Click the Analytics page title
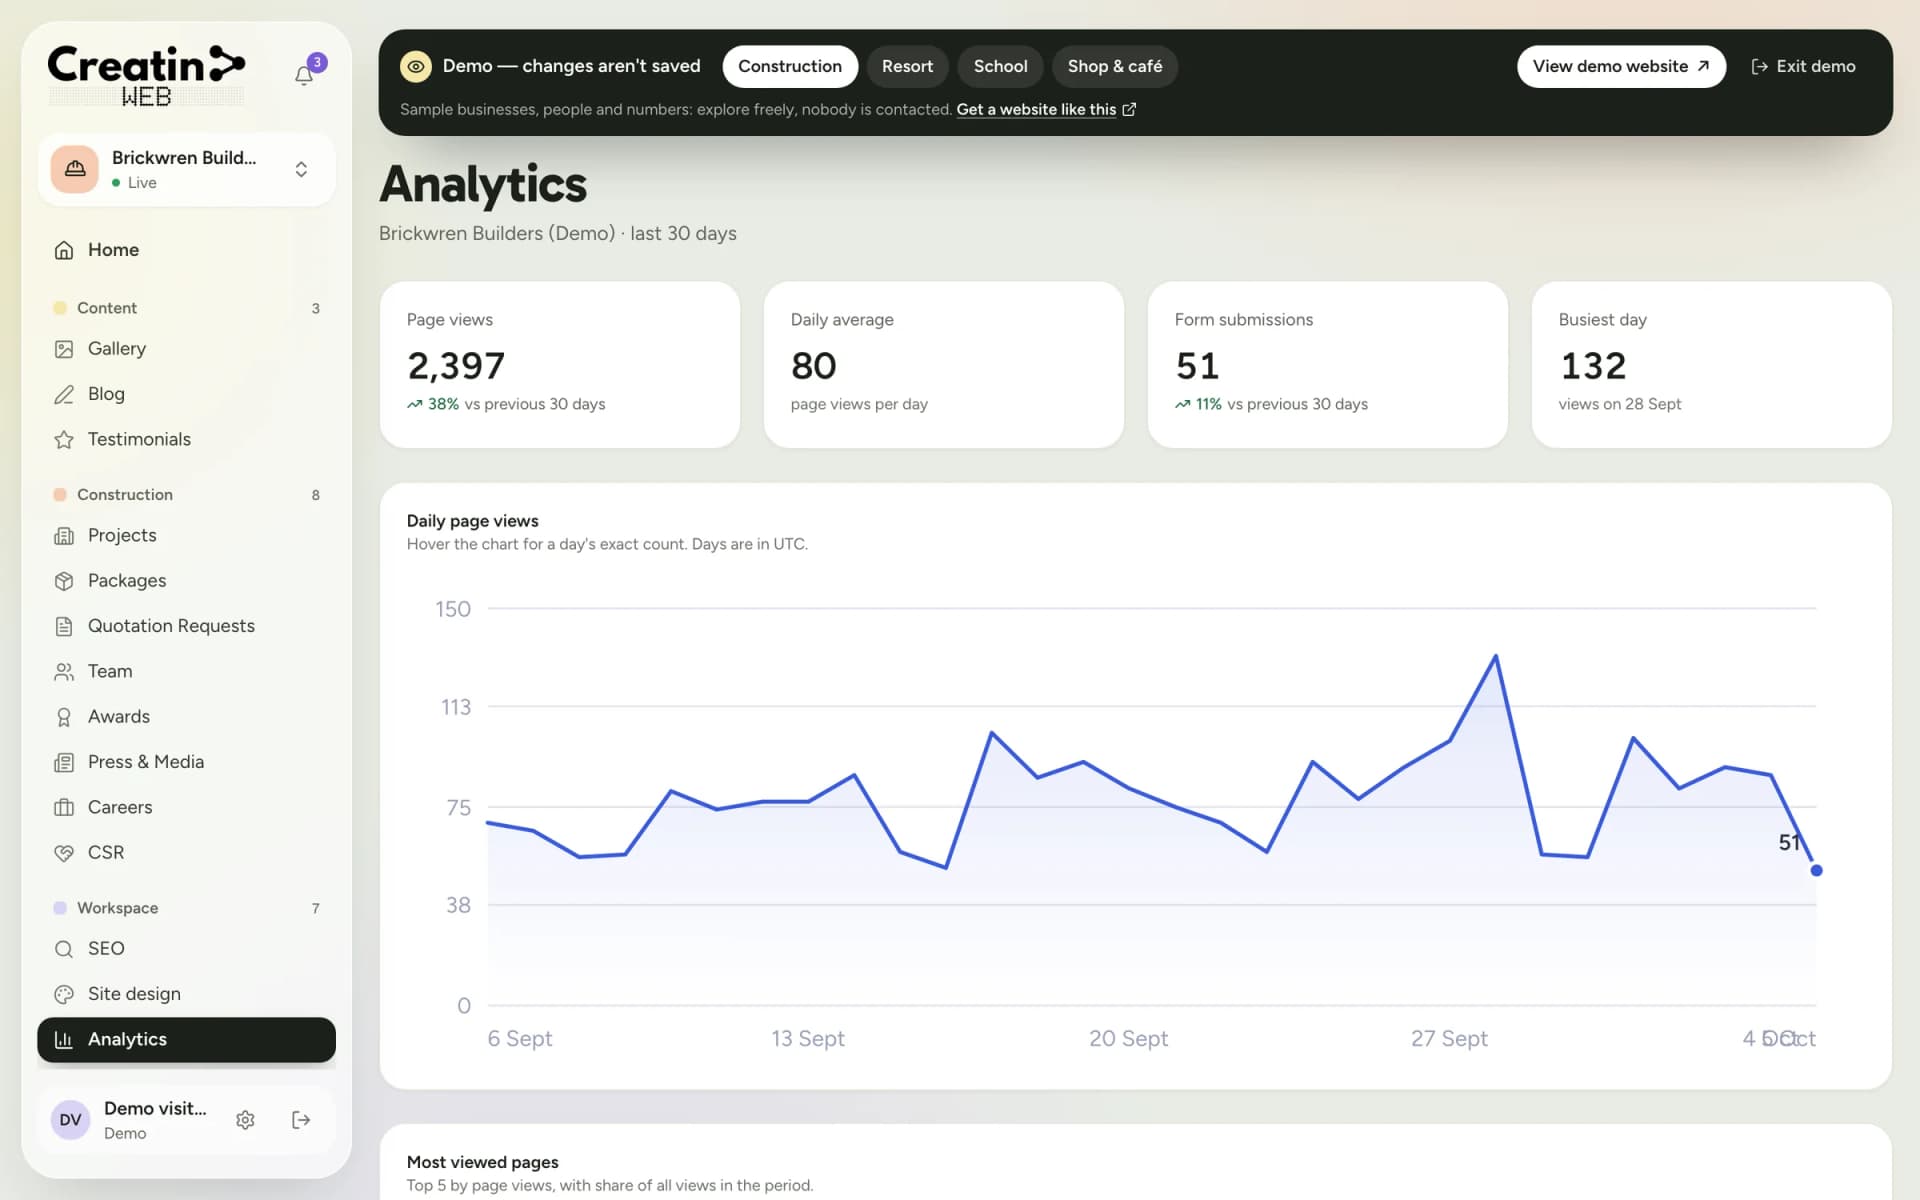1920x1200 pixels. [483, 185]
